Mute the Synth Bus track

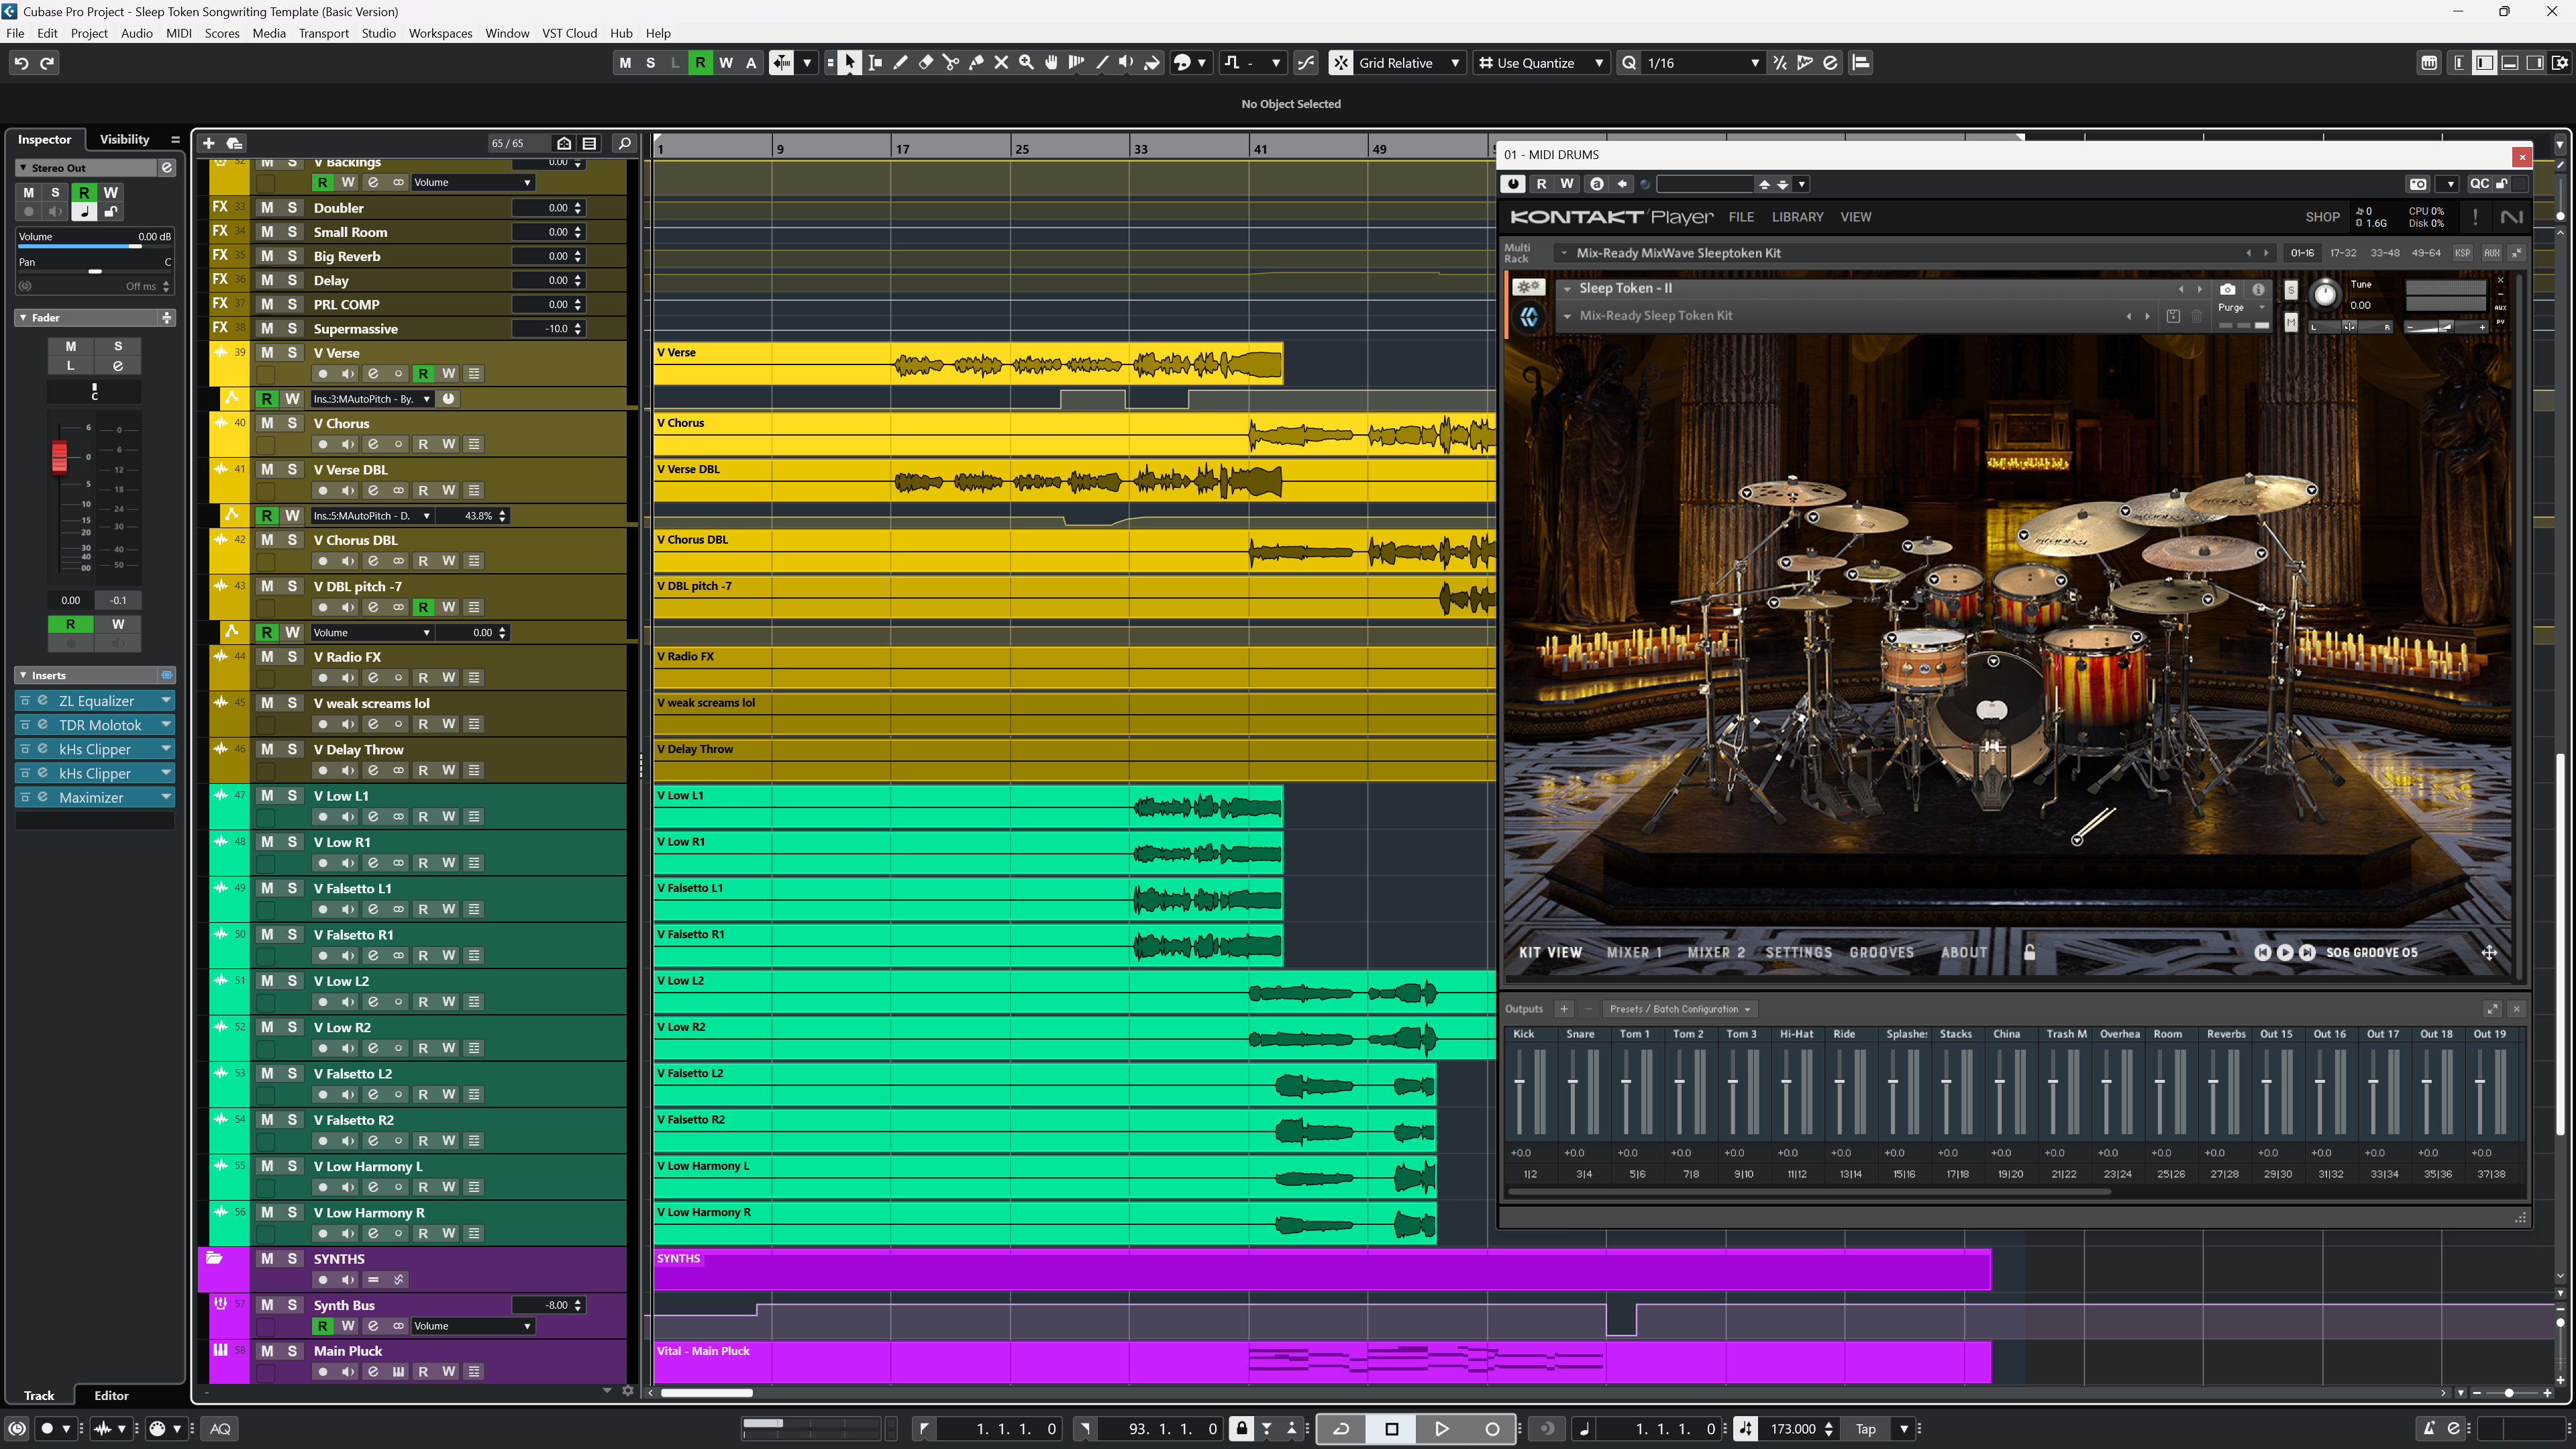pos(267,1305)
